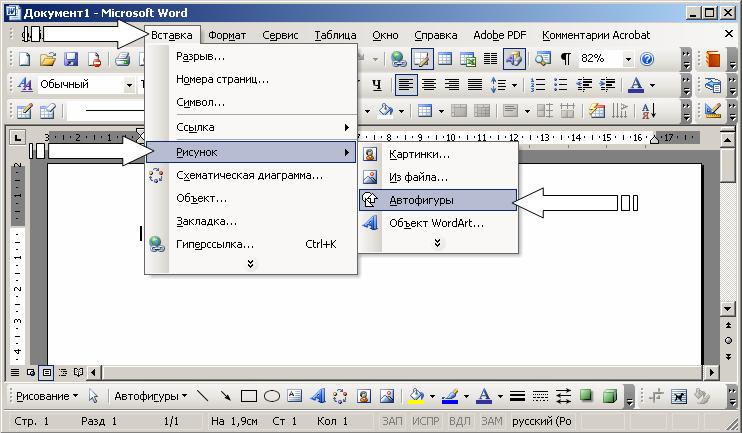Select the Rectangle drawing tool
The image size is (742, 433).
pos(249,396)
